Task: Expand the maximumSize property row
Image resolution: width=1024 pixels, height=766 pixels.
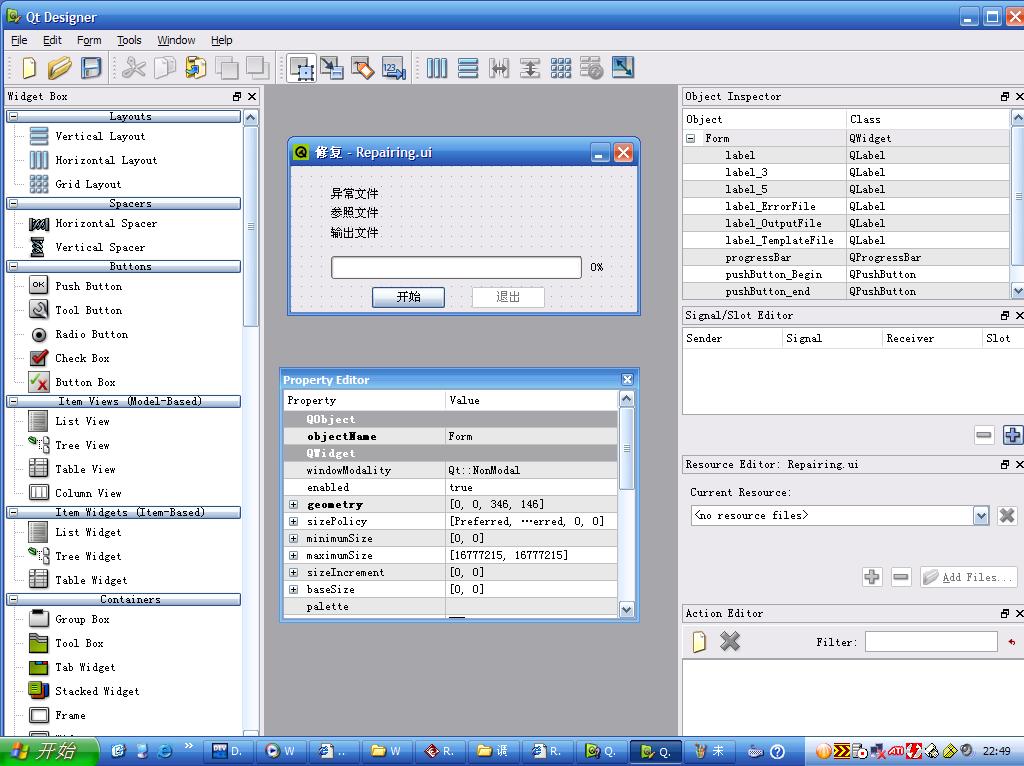Action: click(293, 556)
